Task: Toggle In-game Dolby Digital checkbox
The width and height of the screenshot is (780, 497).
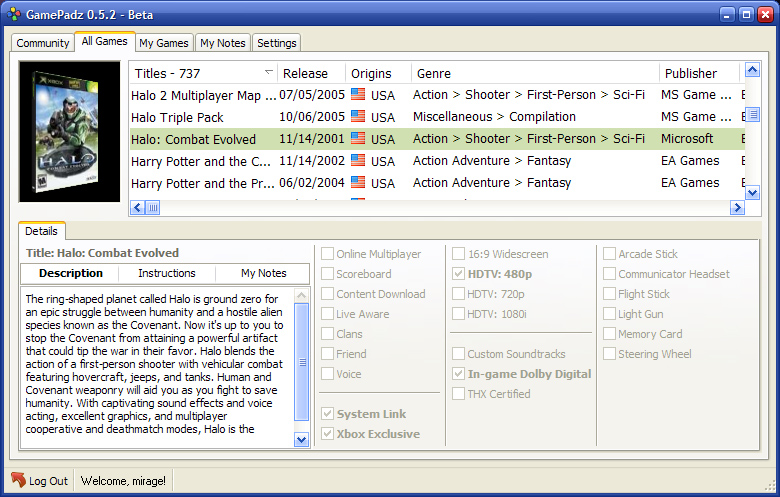Action: coord(459,374)
